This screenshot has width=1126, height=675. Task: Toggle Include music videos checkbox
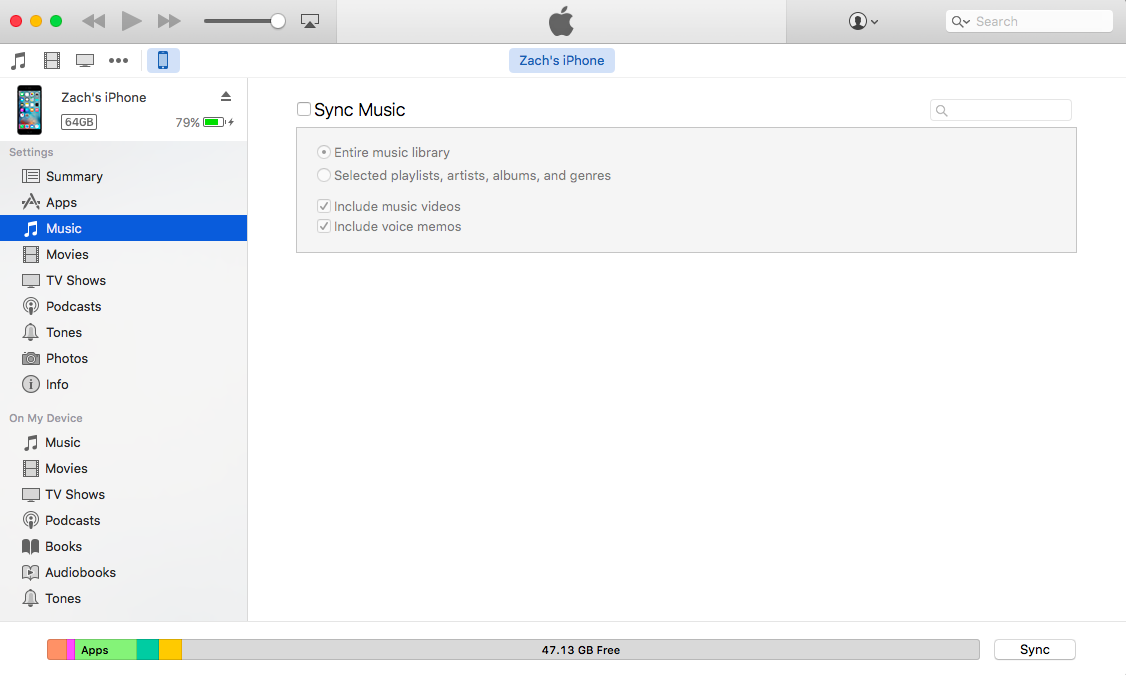tap(324, 206)
